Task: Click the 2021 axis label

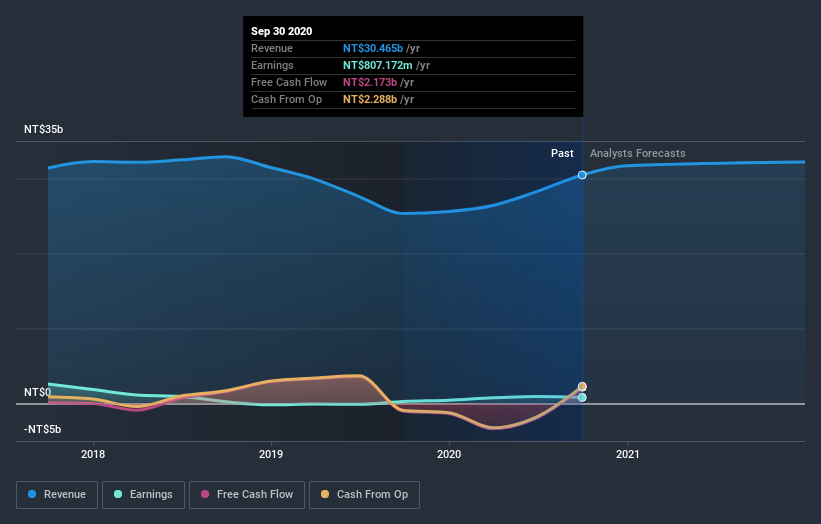Action: (627, 454)
